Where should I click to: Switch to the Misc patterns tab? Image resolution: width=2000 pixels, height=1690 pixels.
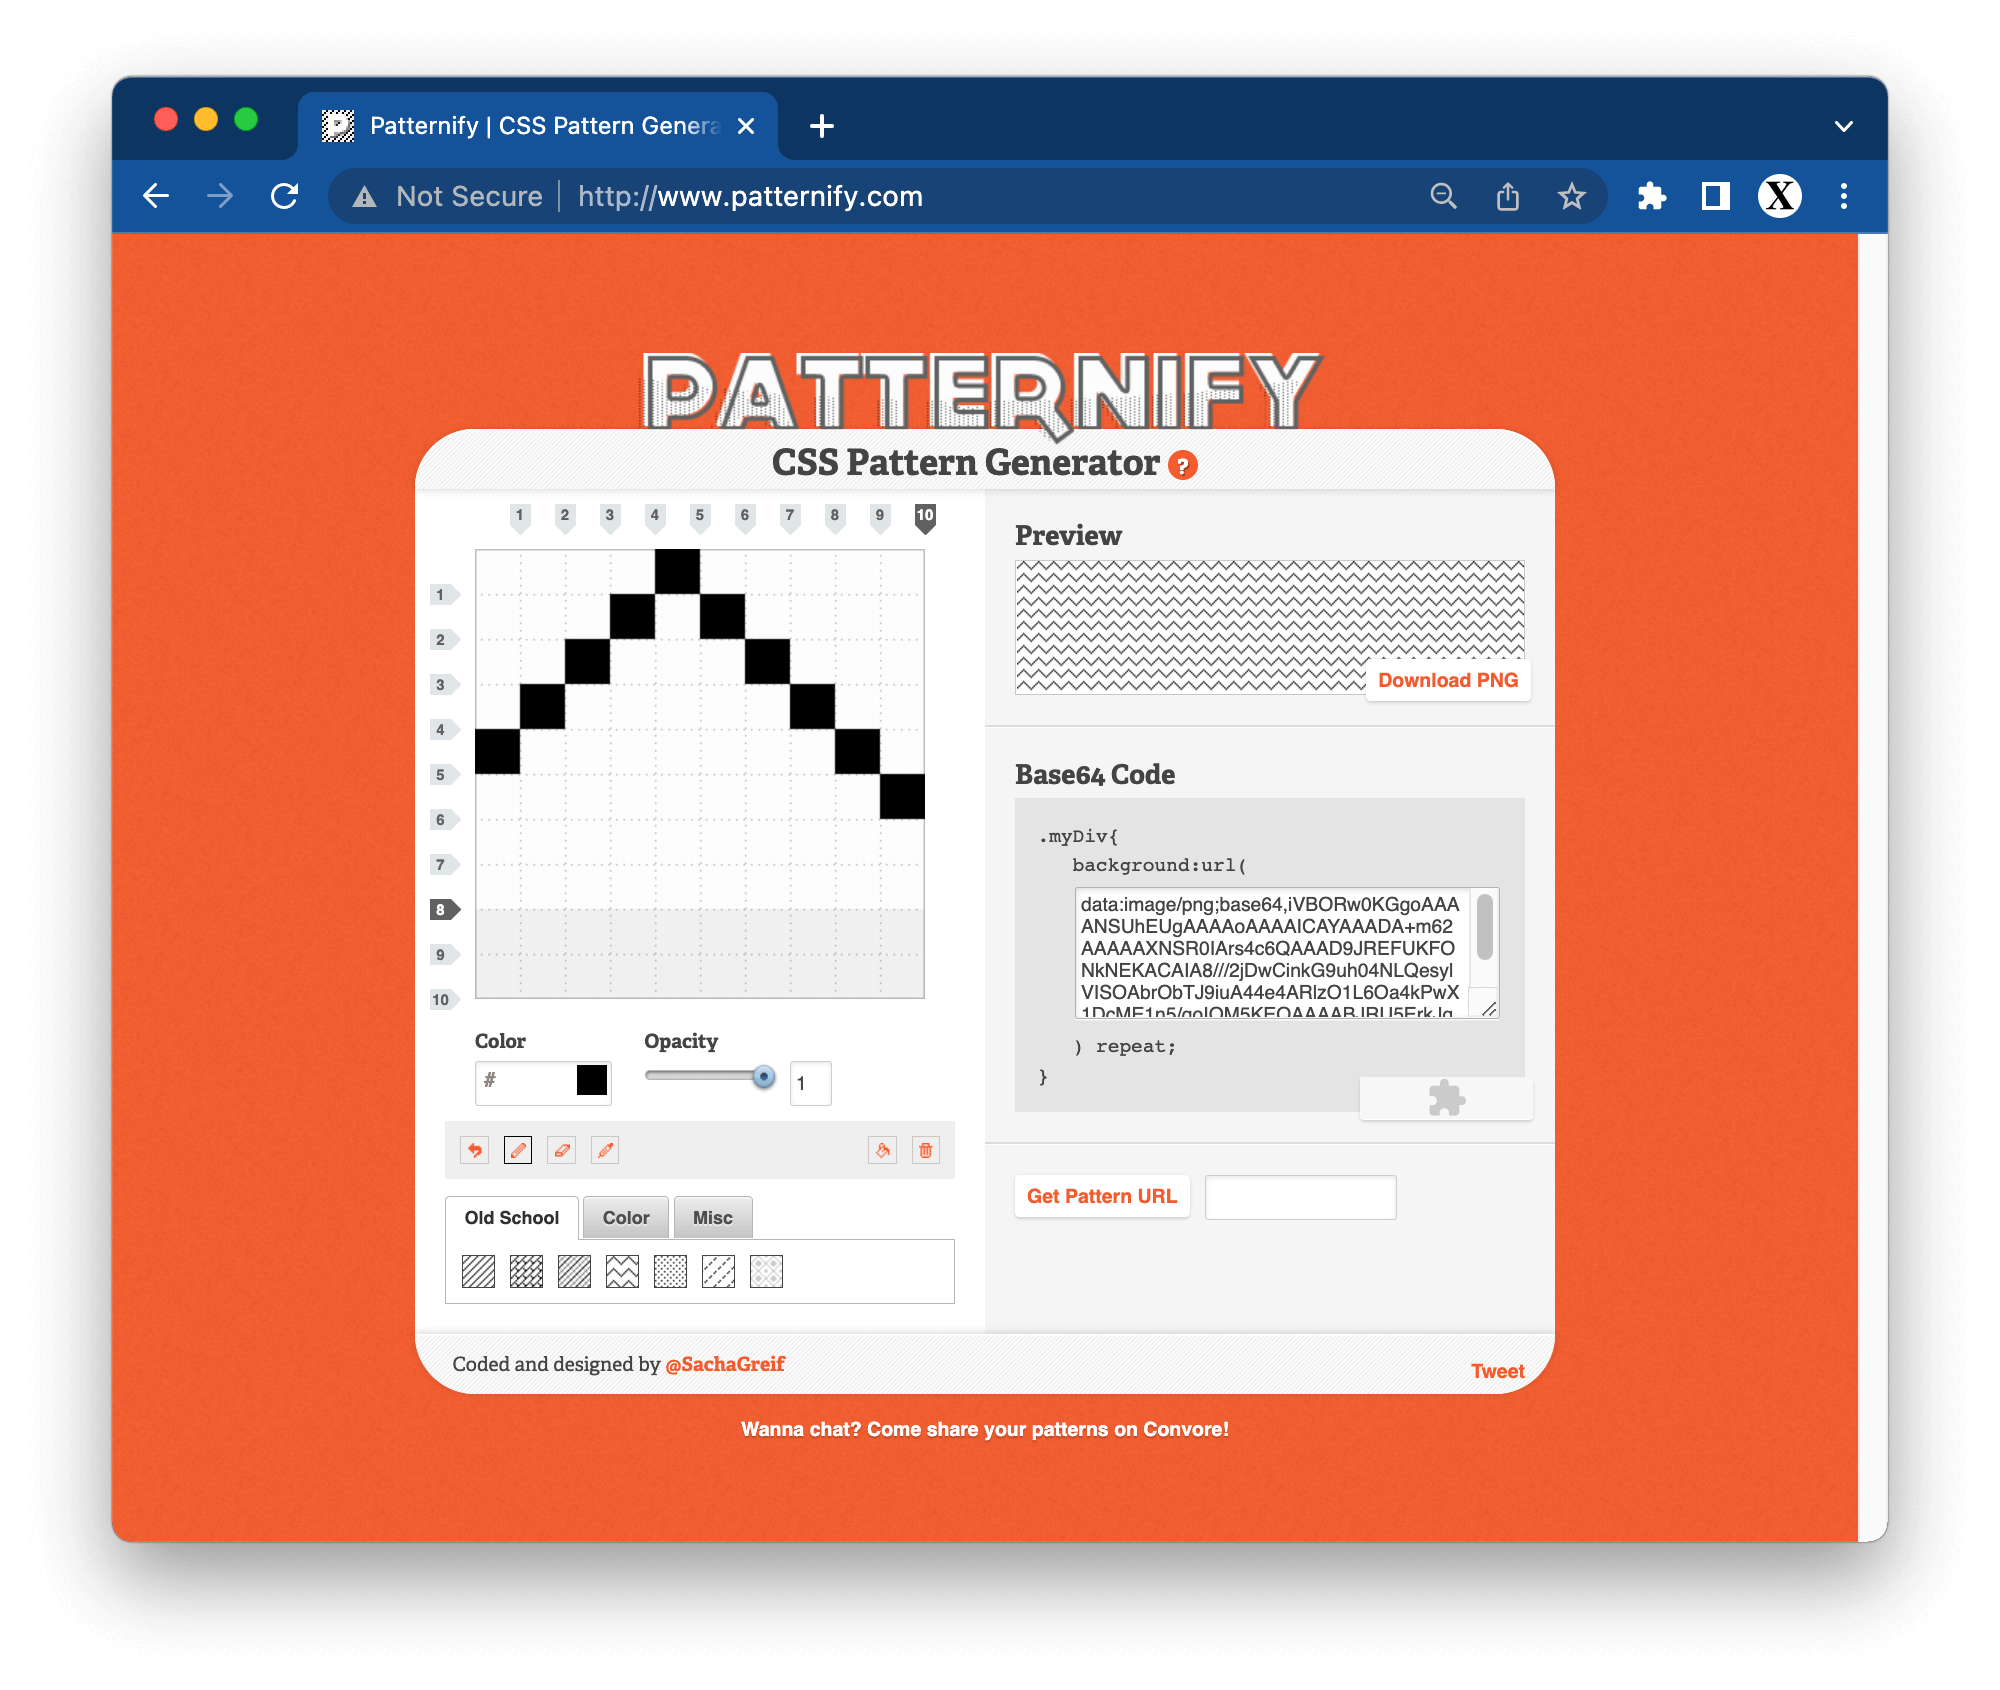coord(713,1218)
